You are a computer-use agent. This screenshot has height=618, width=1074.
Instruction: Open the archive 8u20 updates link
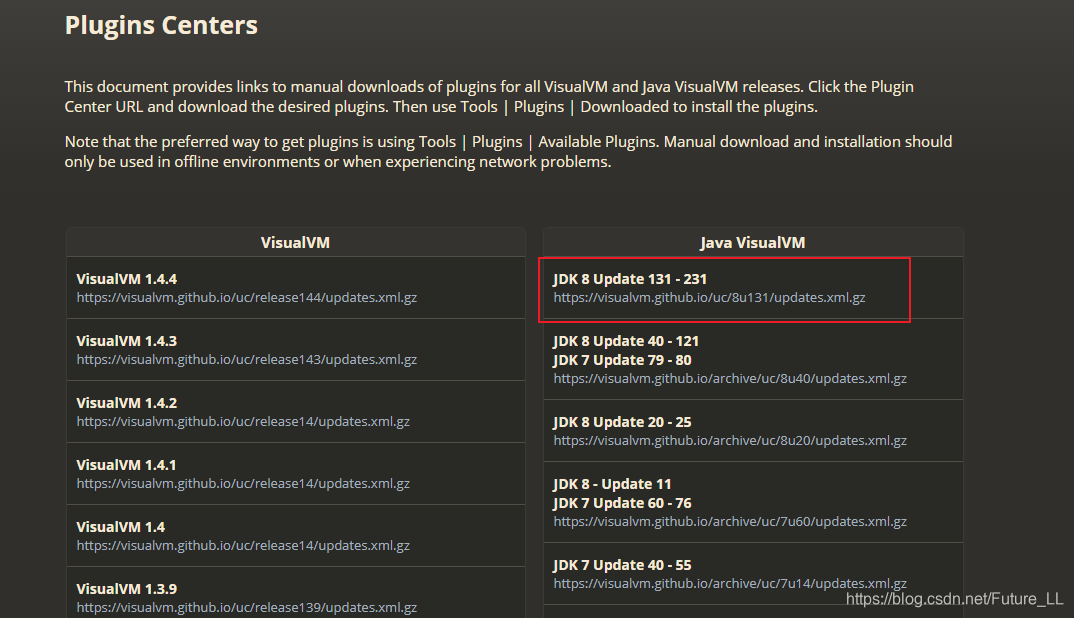click(x=730, y=441)
